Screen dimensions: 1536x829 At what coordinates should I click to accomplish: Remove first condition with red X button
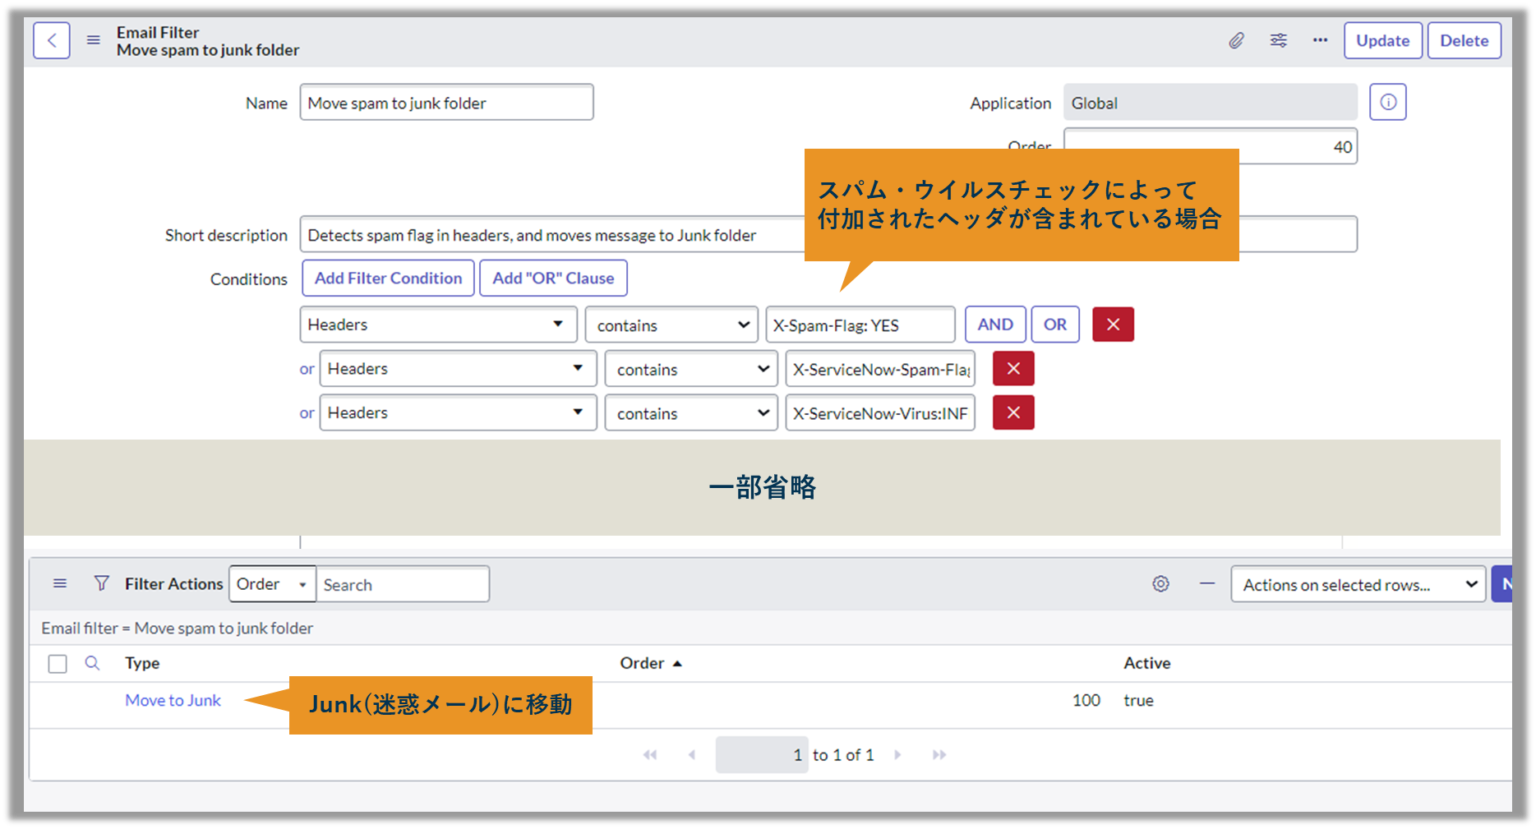(1113, 324)
